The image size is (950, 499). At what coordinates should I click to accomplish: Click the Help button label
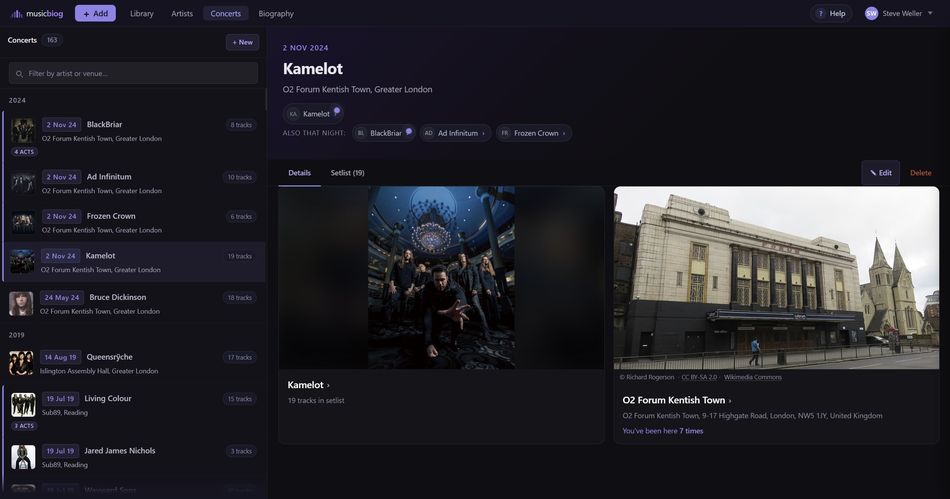point(837,13)
